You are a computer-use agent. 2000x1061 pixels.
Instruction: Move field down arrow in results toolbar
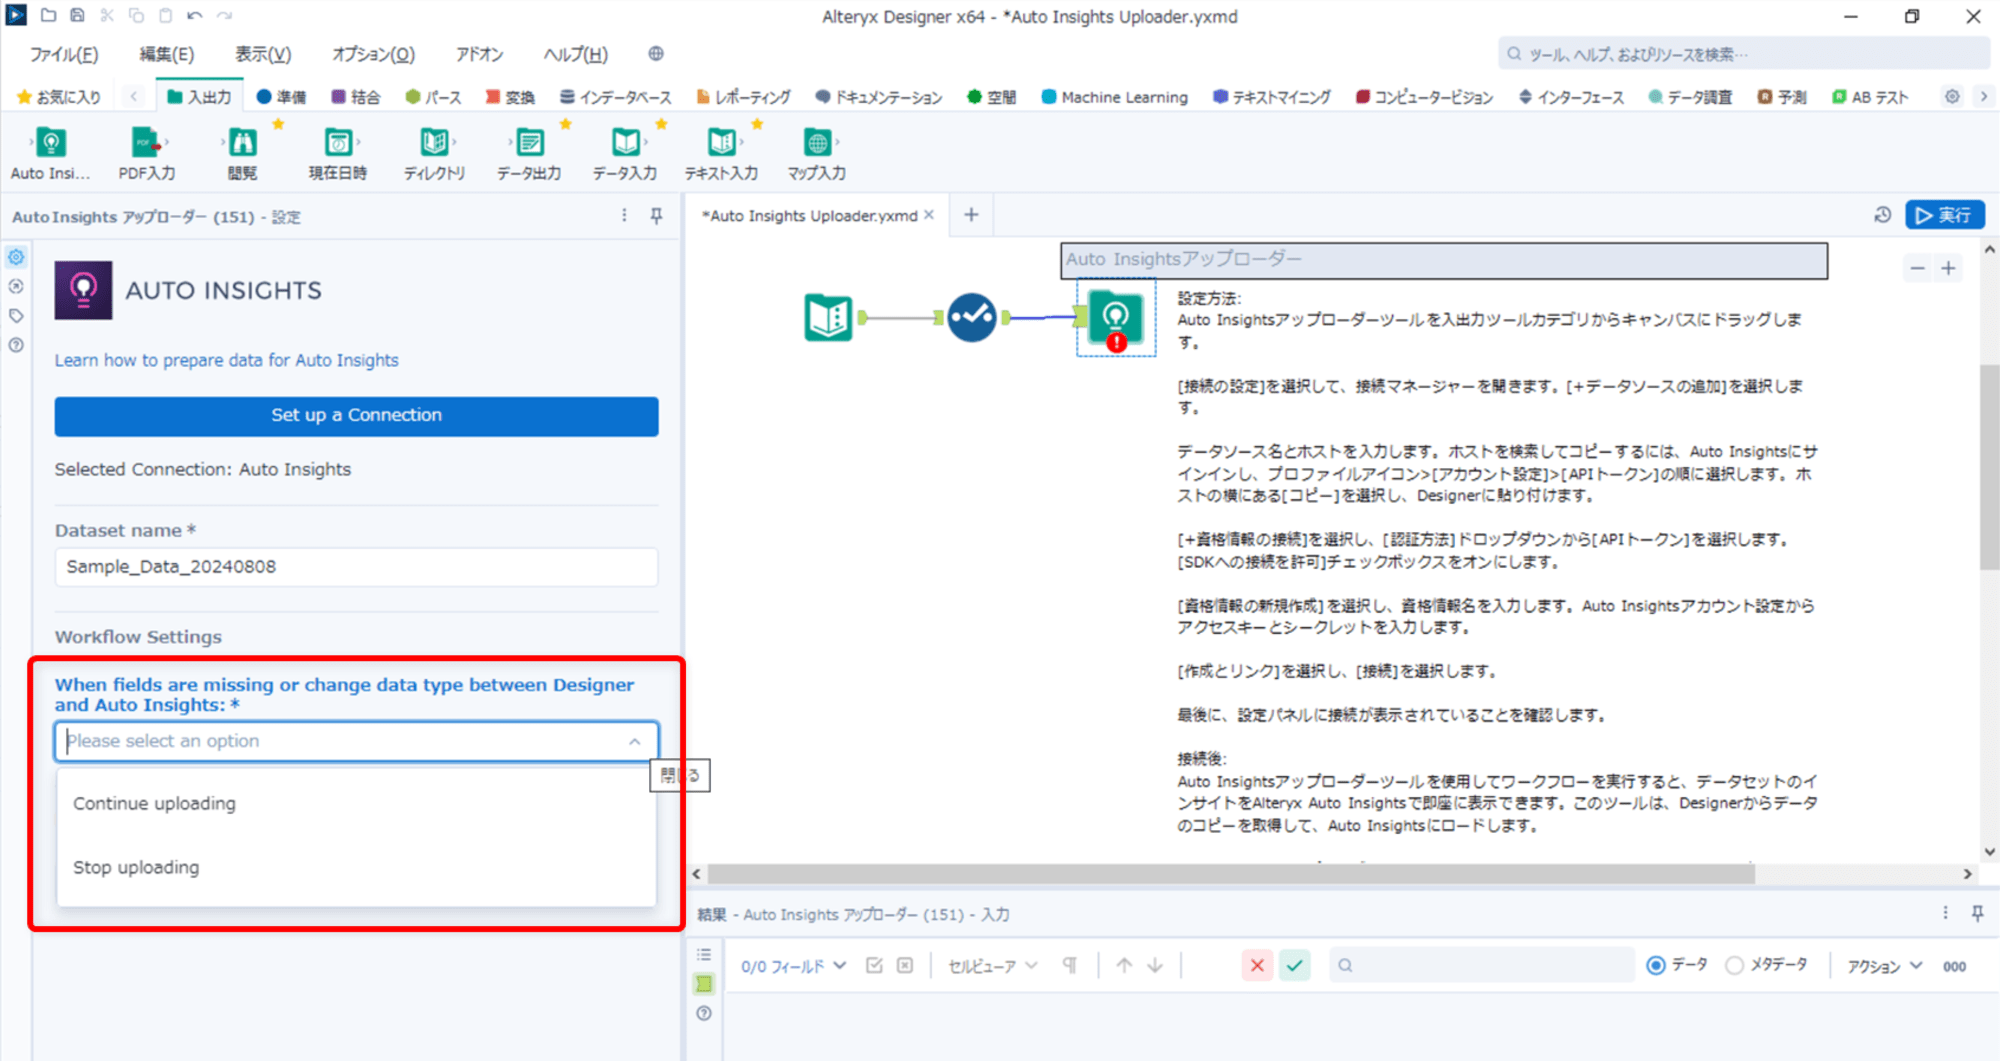[x=1155, y=965]
